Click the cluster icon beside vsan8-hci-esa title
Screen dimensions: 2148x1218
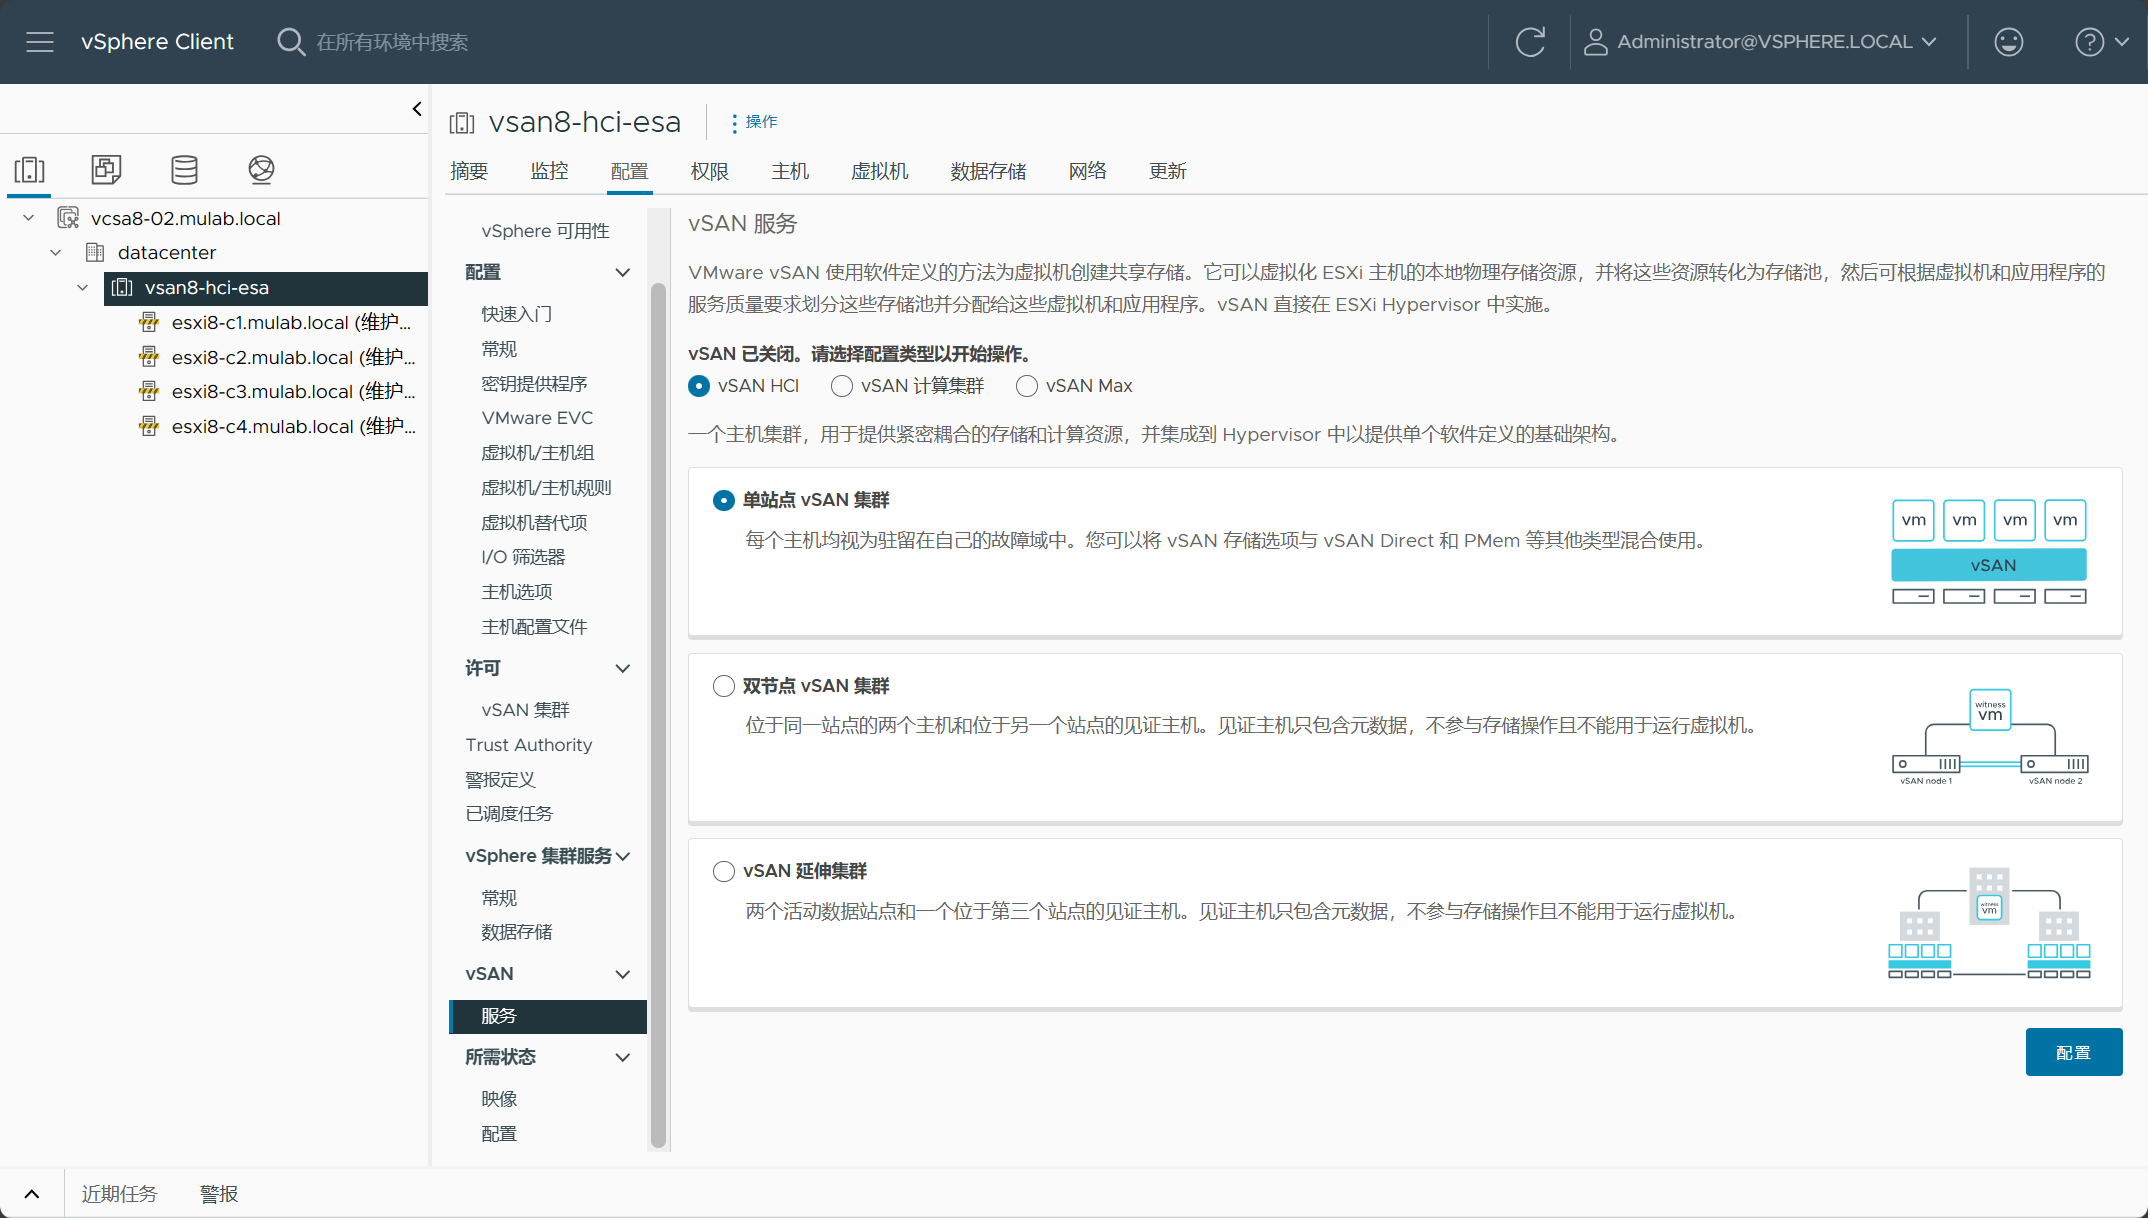462,123
